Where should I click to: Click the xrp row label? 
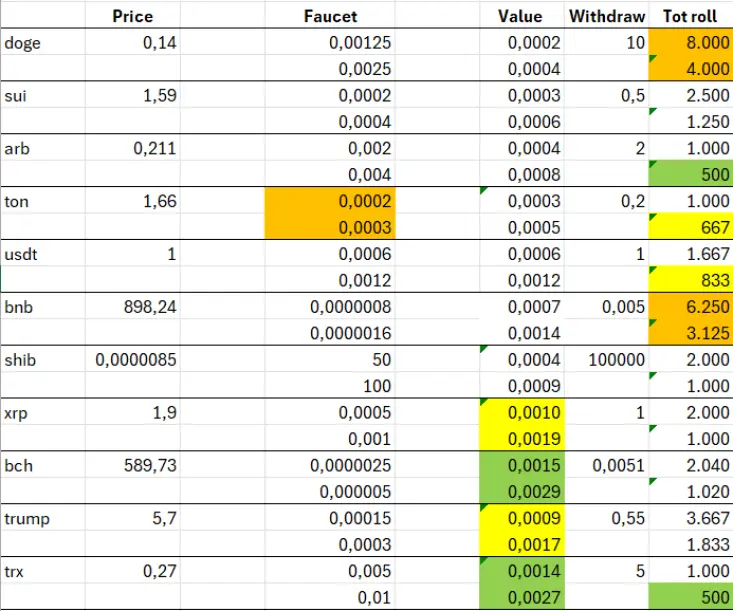pyautogui.click(x=43, y=412)
